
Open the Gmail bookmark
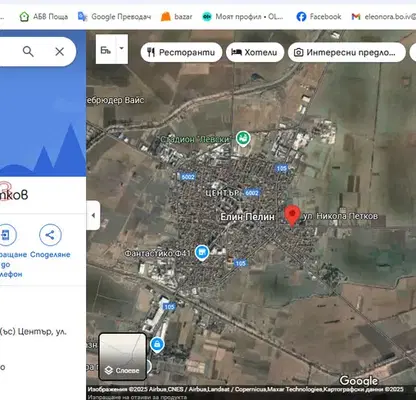coord(383,17)
